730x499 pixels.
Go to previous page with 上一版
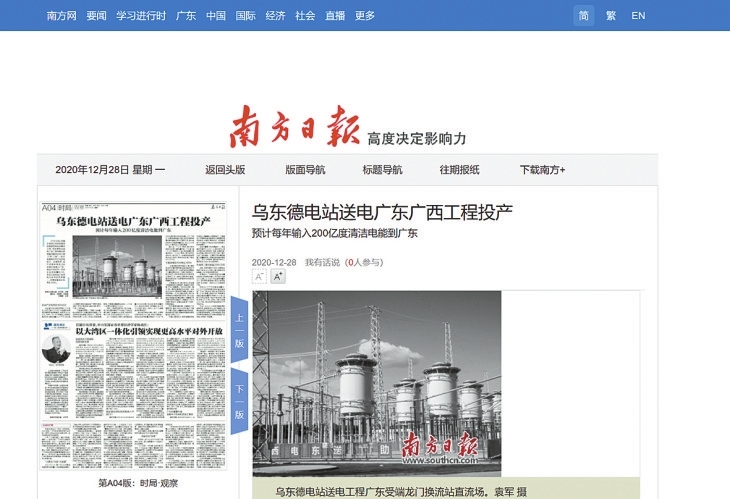click(x=239, y=330)
